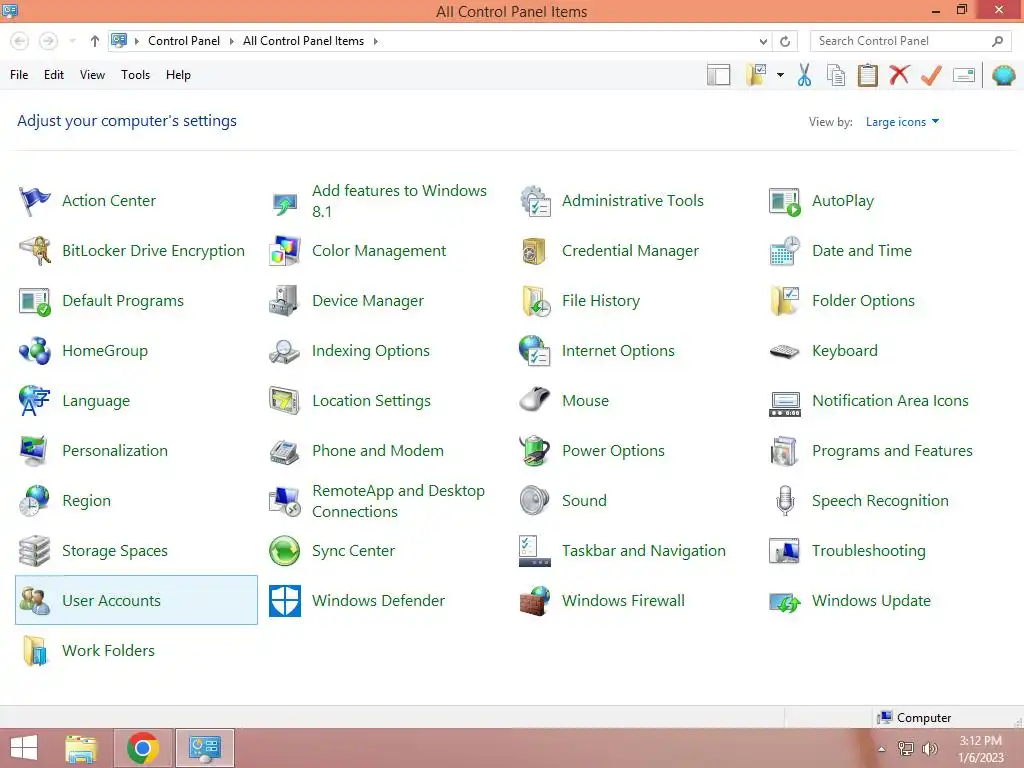Open the Tools menu

[135, 75]
